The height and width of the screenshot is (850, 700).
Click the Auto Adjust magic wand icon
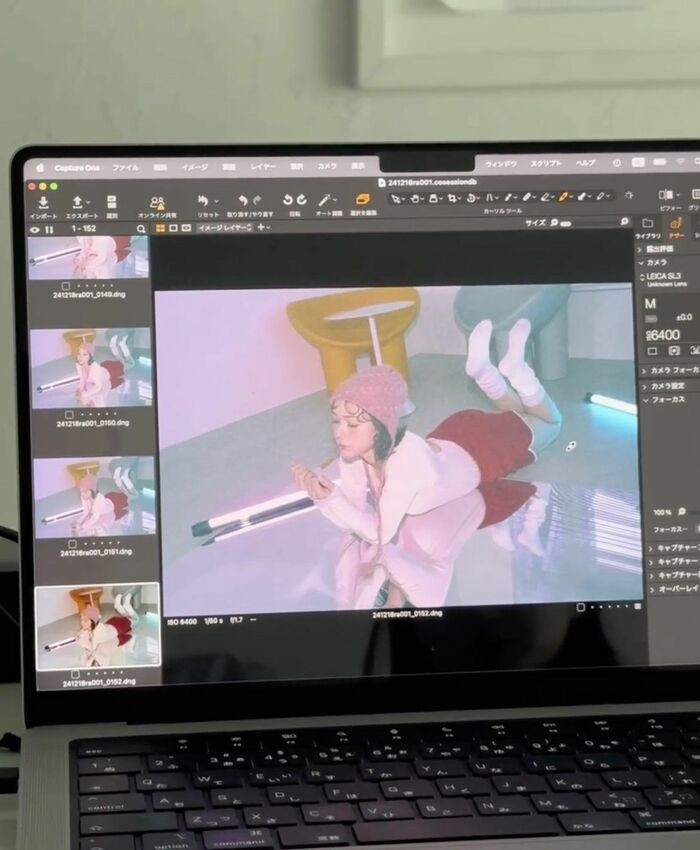coord(325,200)
